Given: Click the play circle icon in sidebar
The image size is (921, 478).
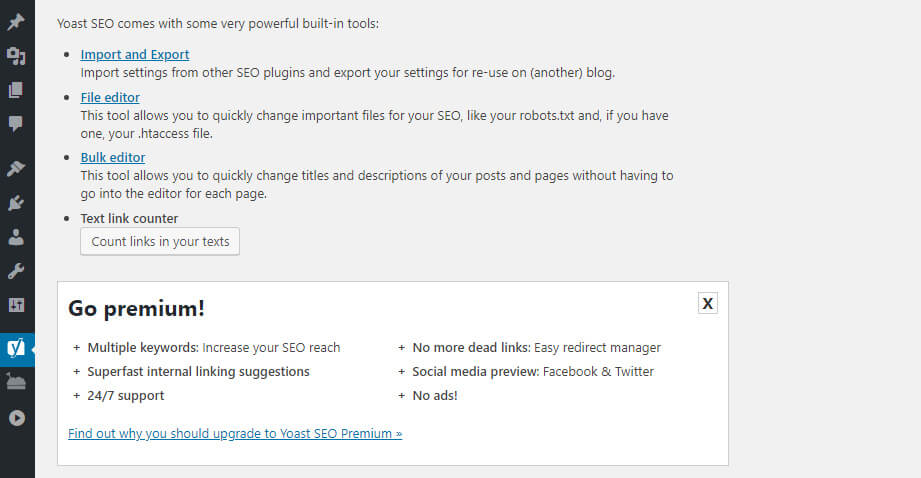Looking at the screenshot, I should [x=16, y=417].
